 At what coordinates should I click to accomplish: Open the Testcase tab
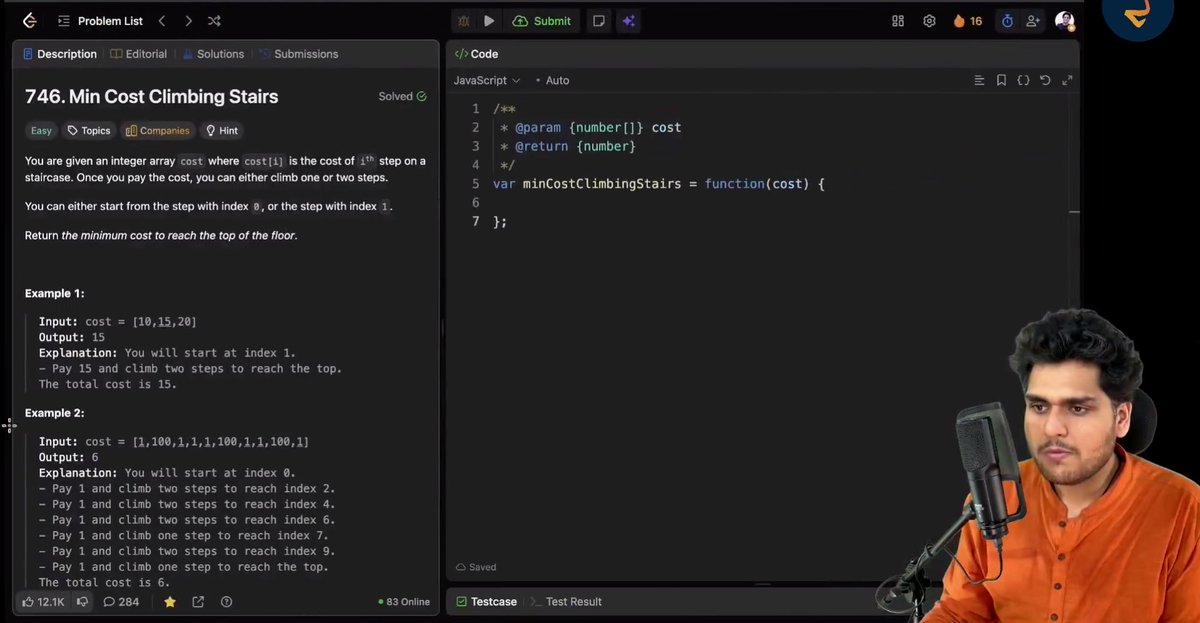click(487, 601)
